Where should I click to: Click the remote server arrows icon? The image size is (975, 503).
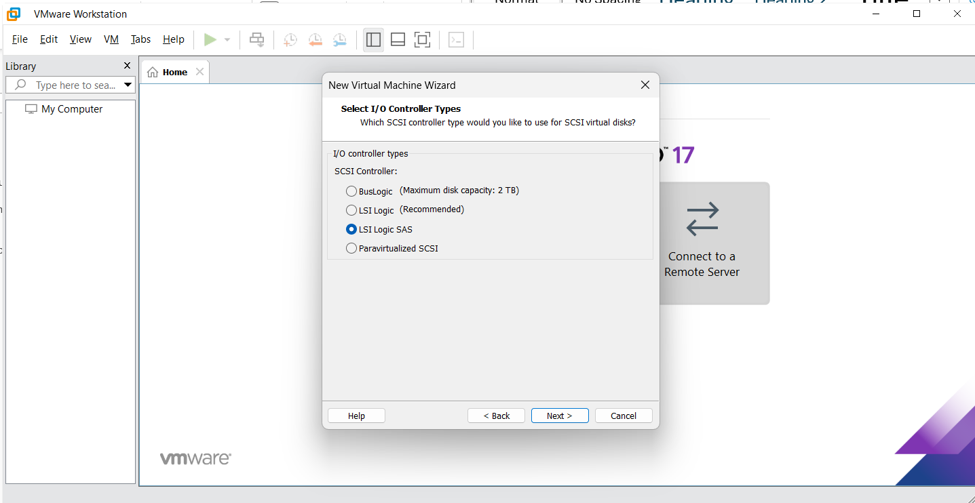702,219
